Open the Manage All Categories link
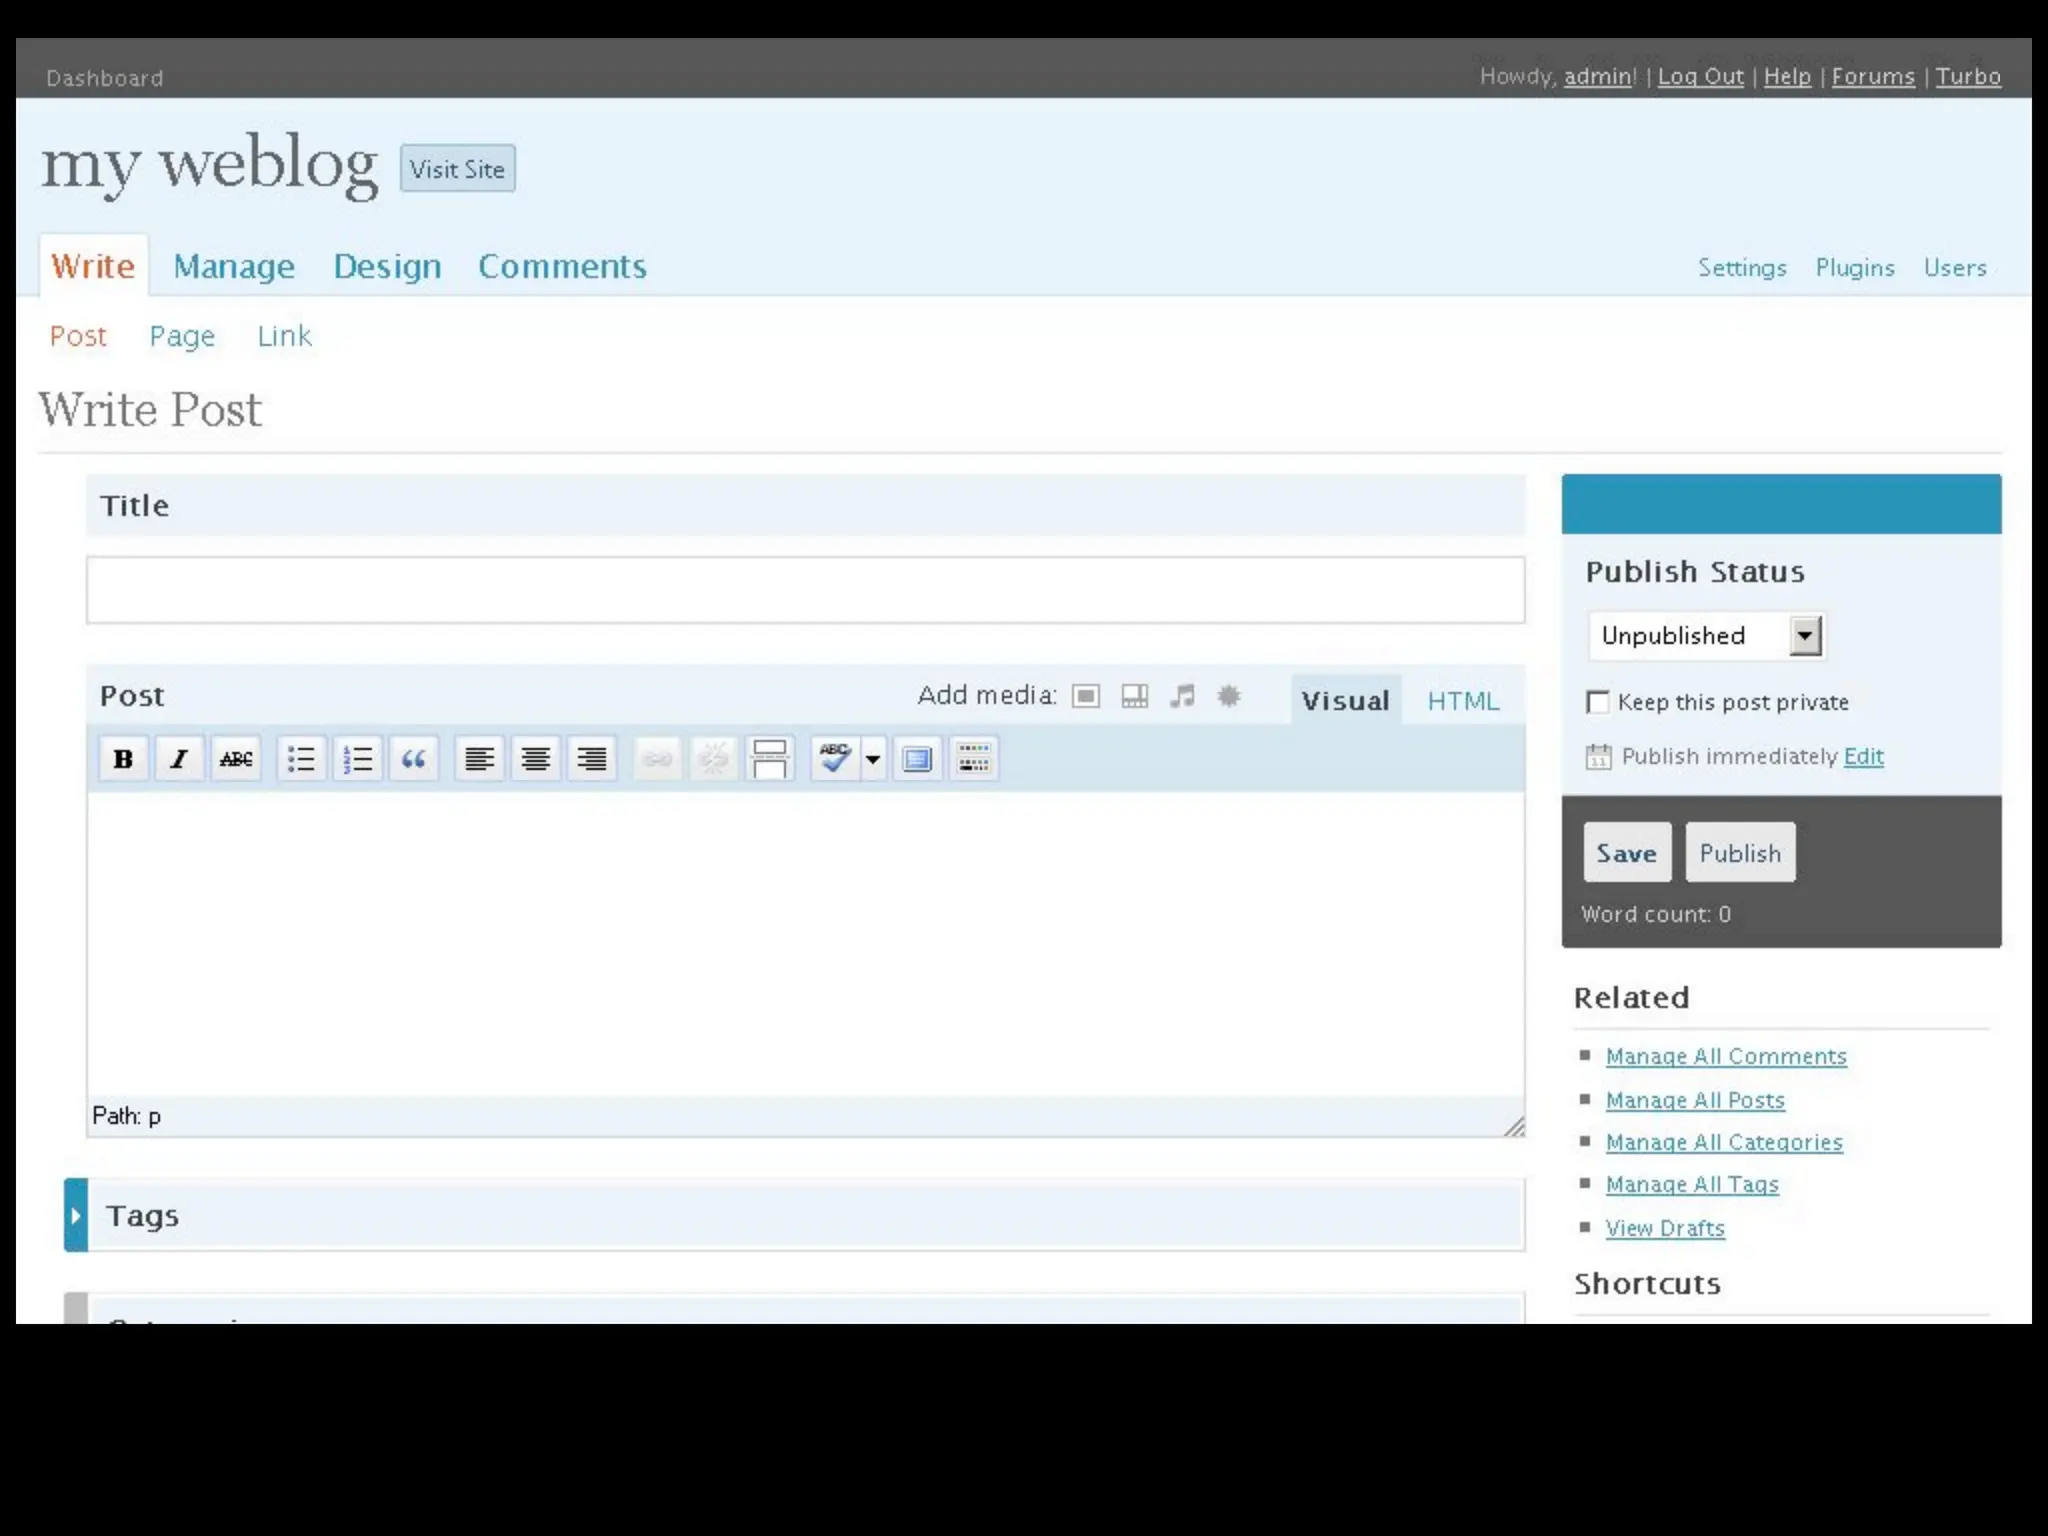The height and width of the screenshot is (1536, 2048). (1723, 1142)
